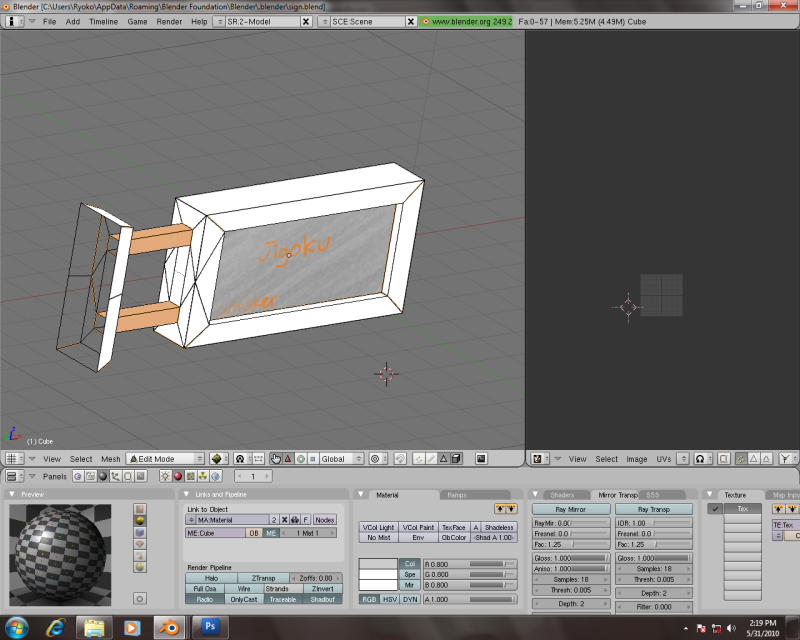Screen dimensions: 800x640
Task: Open the Mesh menu in 3D header
Action: [111, 459]
